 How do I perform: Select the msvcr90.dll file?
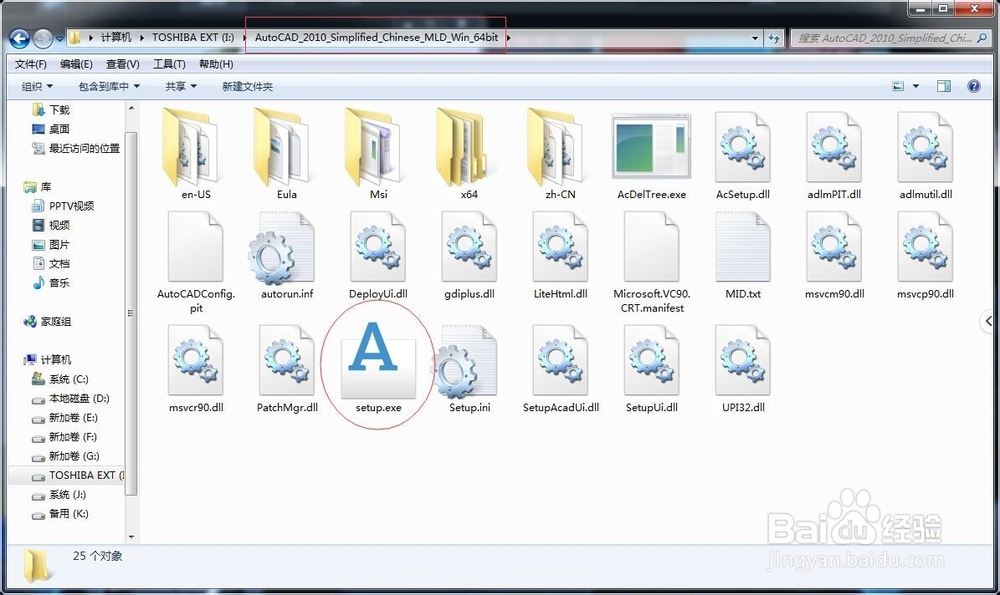(195, 369)
